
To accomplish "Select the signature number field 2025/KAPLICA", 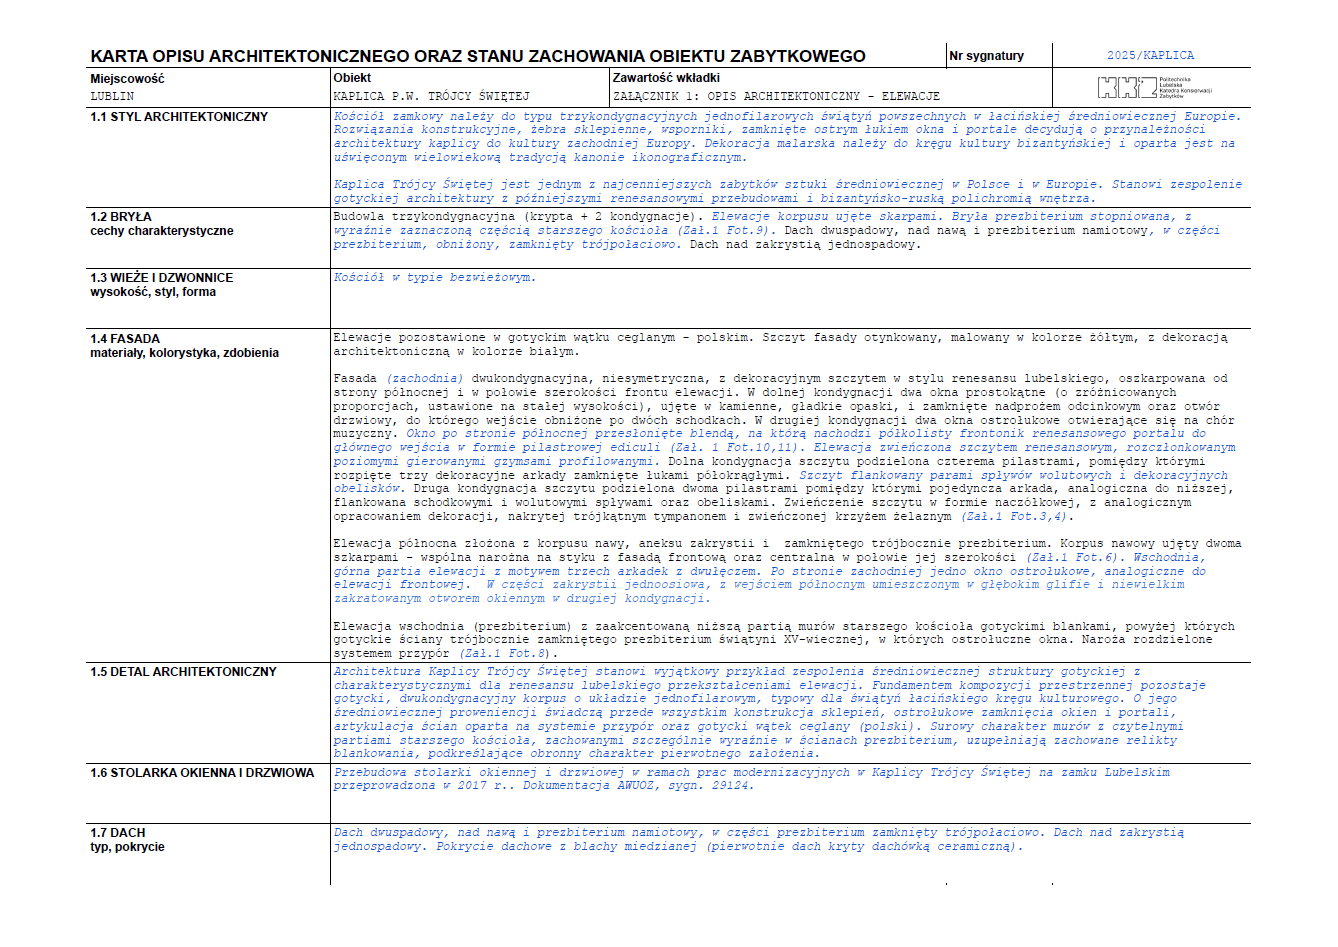I will point(1150,56).
